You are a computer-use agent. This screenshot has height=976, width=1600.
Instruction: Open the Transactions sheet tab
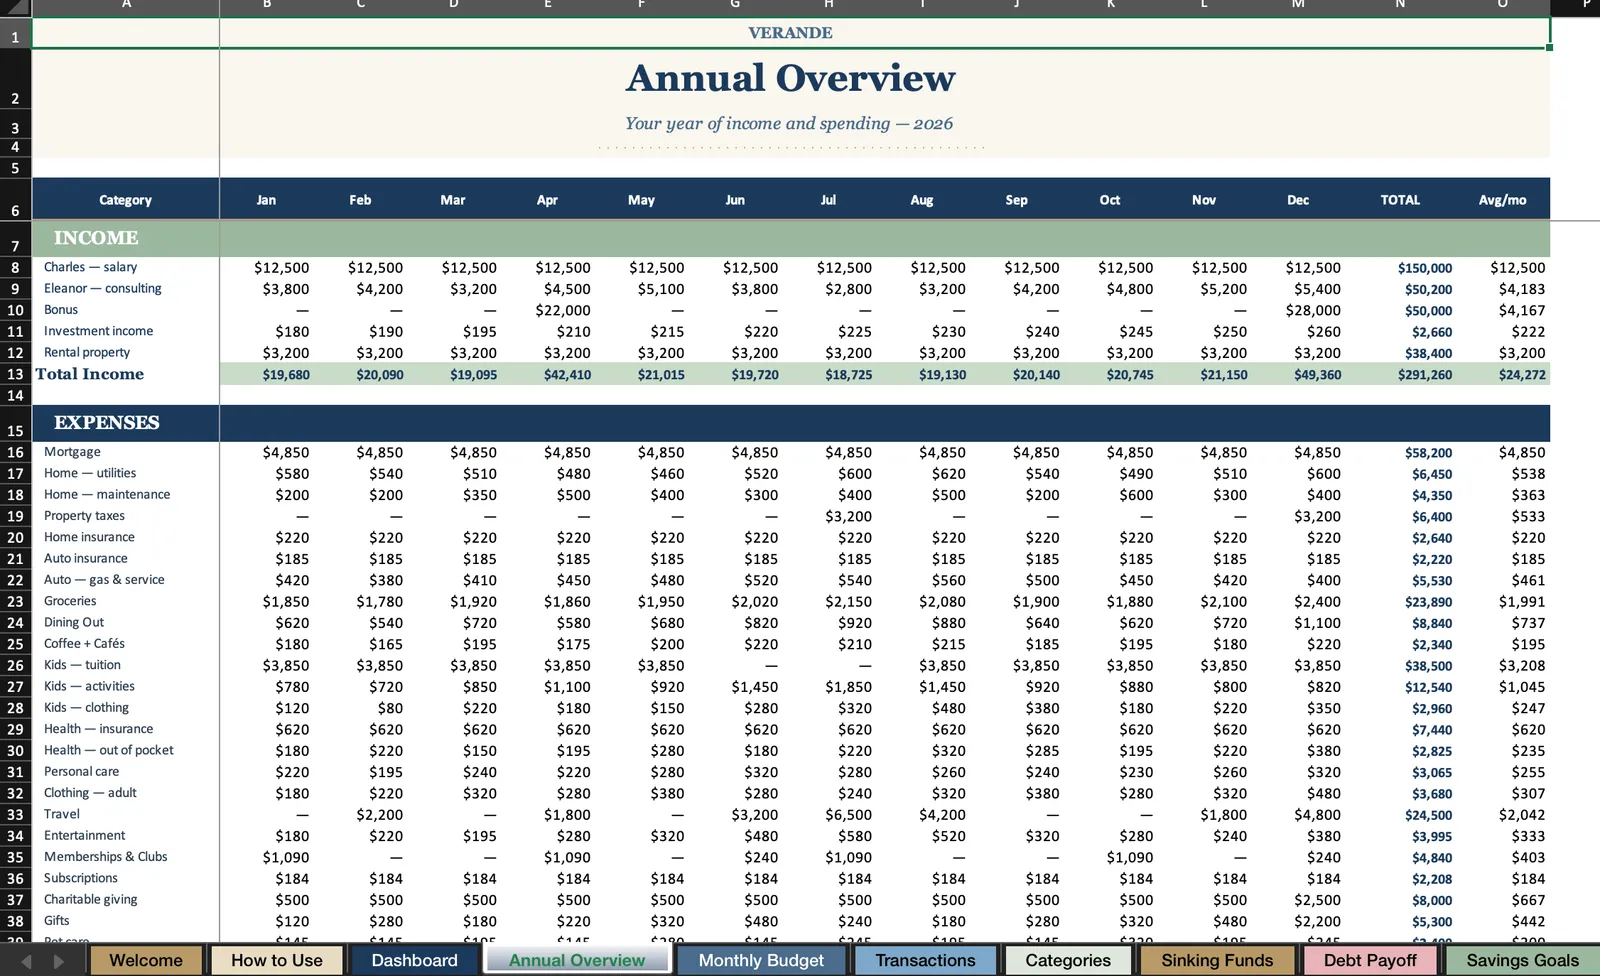click(925, 960)
